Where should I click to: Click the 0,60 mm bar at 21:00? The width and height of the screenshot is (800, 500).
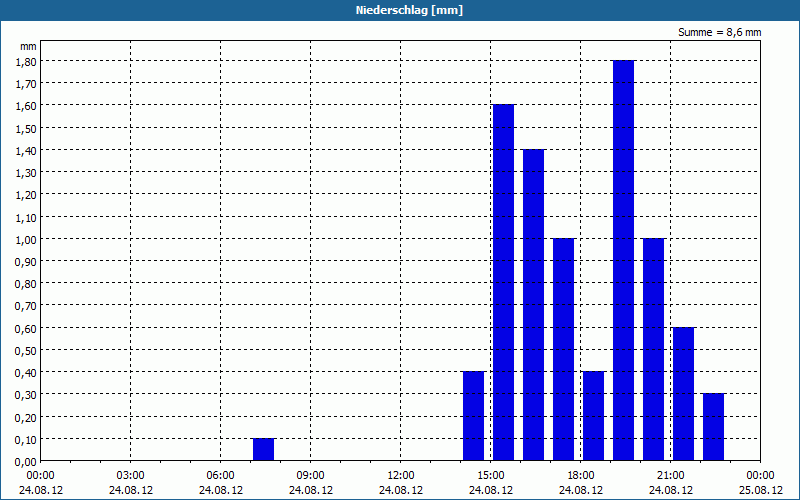(684, 394)
